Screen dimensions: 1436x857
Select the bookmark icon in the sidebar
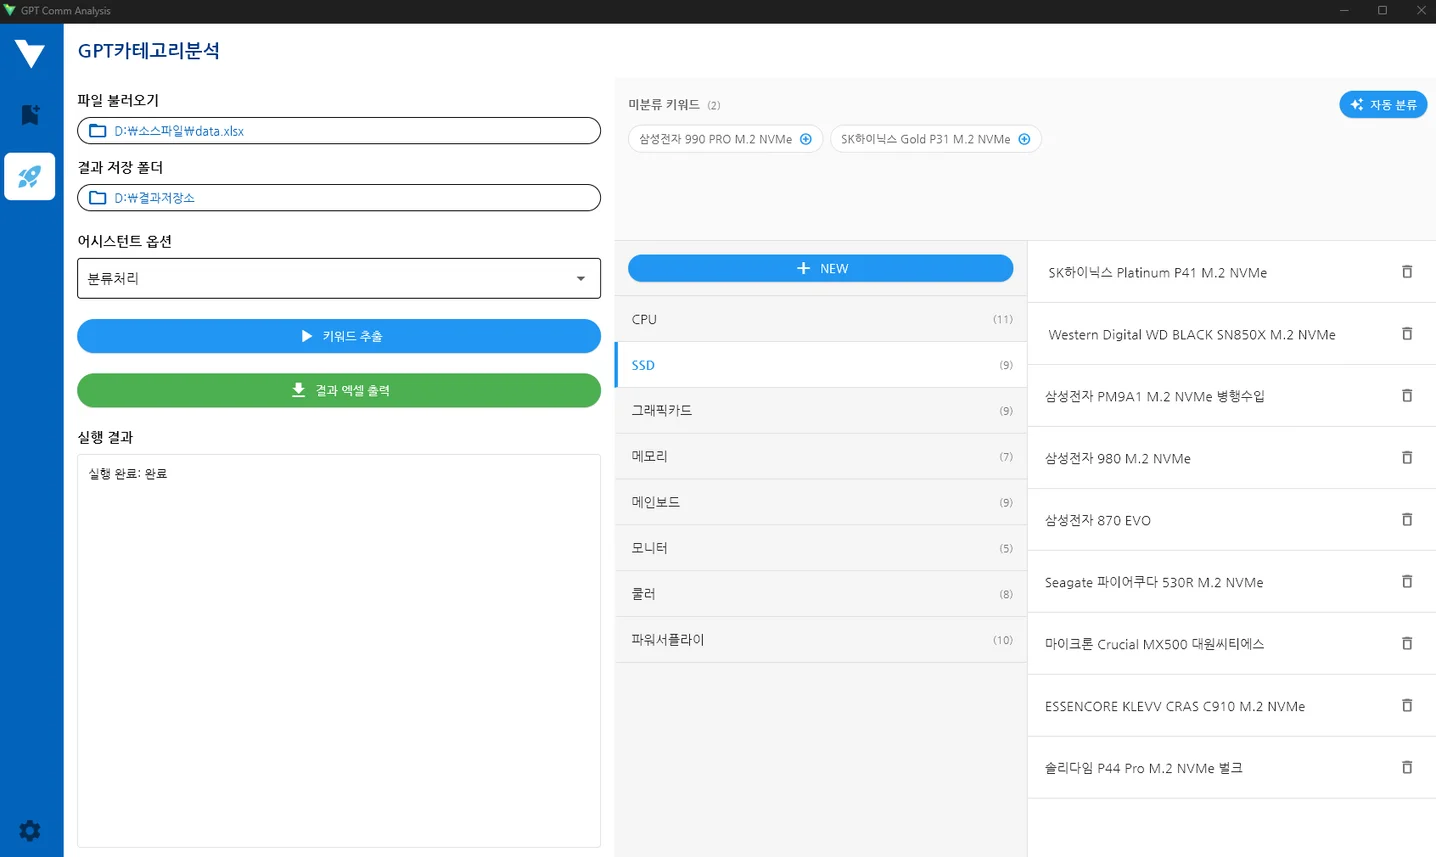tap(29, 113)
